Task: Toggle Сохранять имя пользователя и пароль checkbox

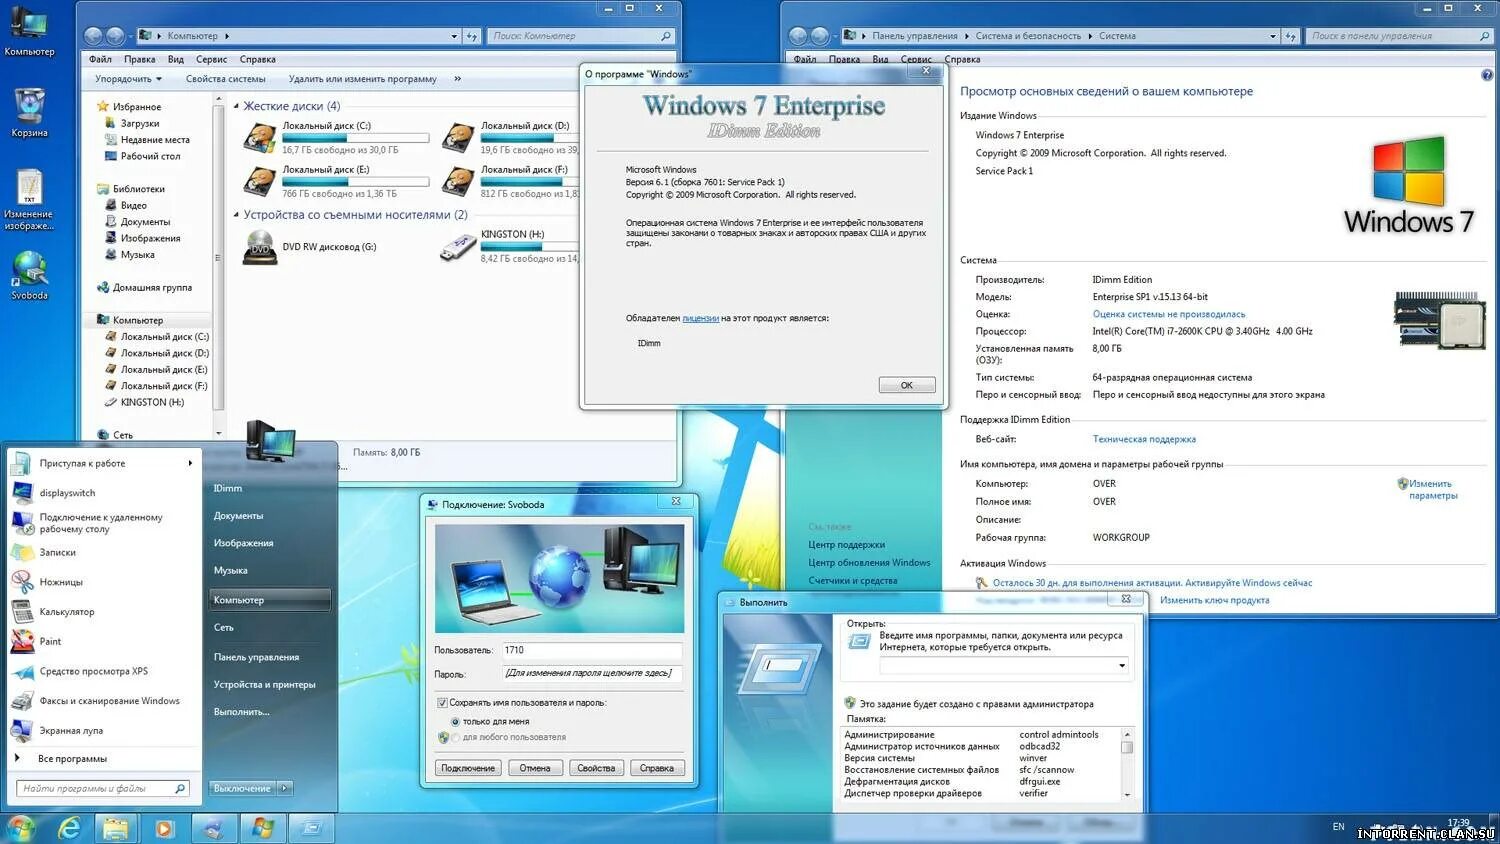Action: pos(442,703)
